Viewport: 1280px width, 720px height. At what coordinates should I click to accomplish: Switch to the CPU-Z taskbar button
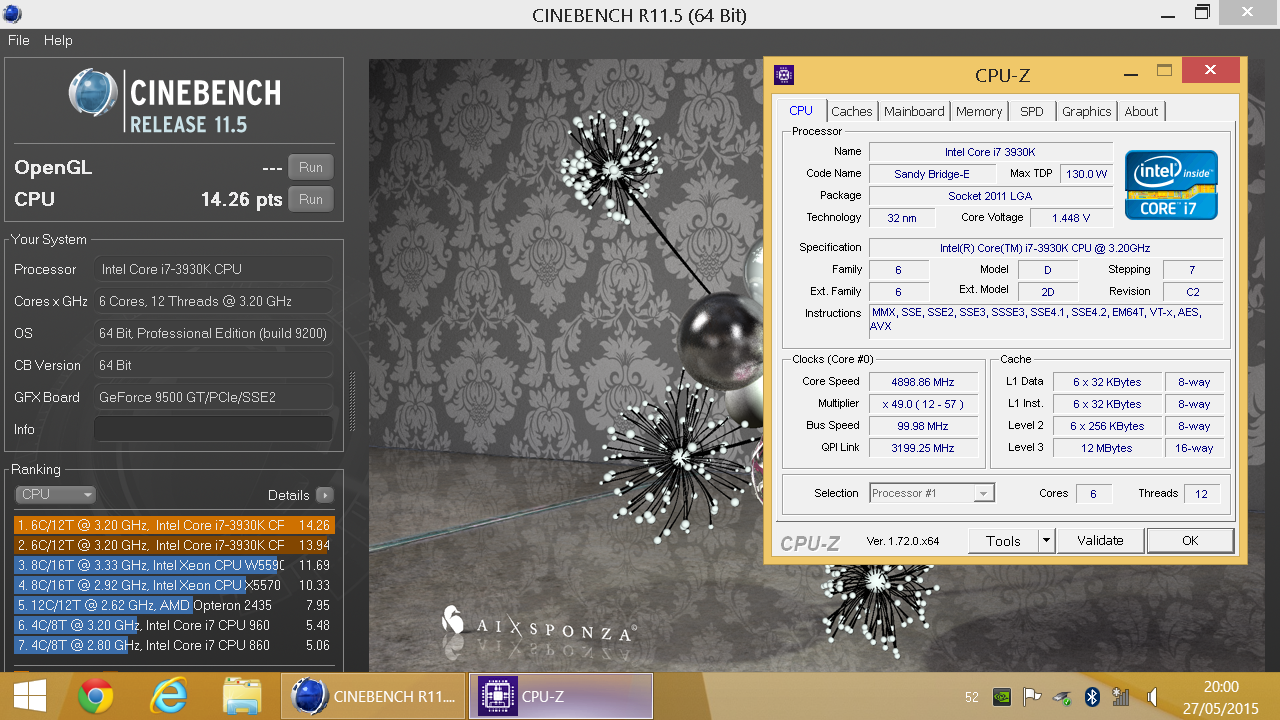point(561,696)
